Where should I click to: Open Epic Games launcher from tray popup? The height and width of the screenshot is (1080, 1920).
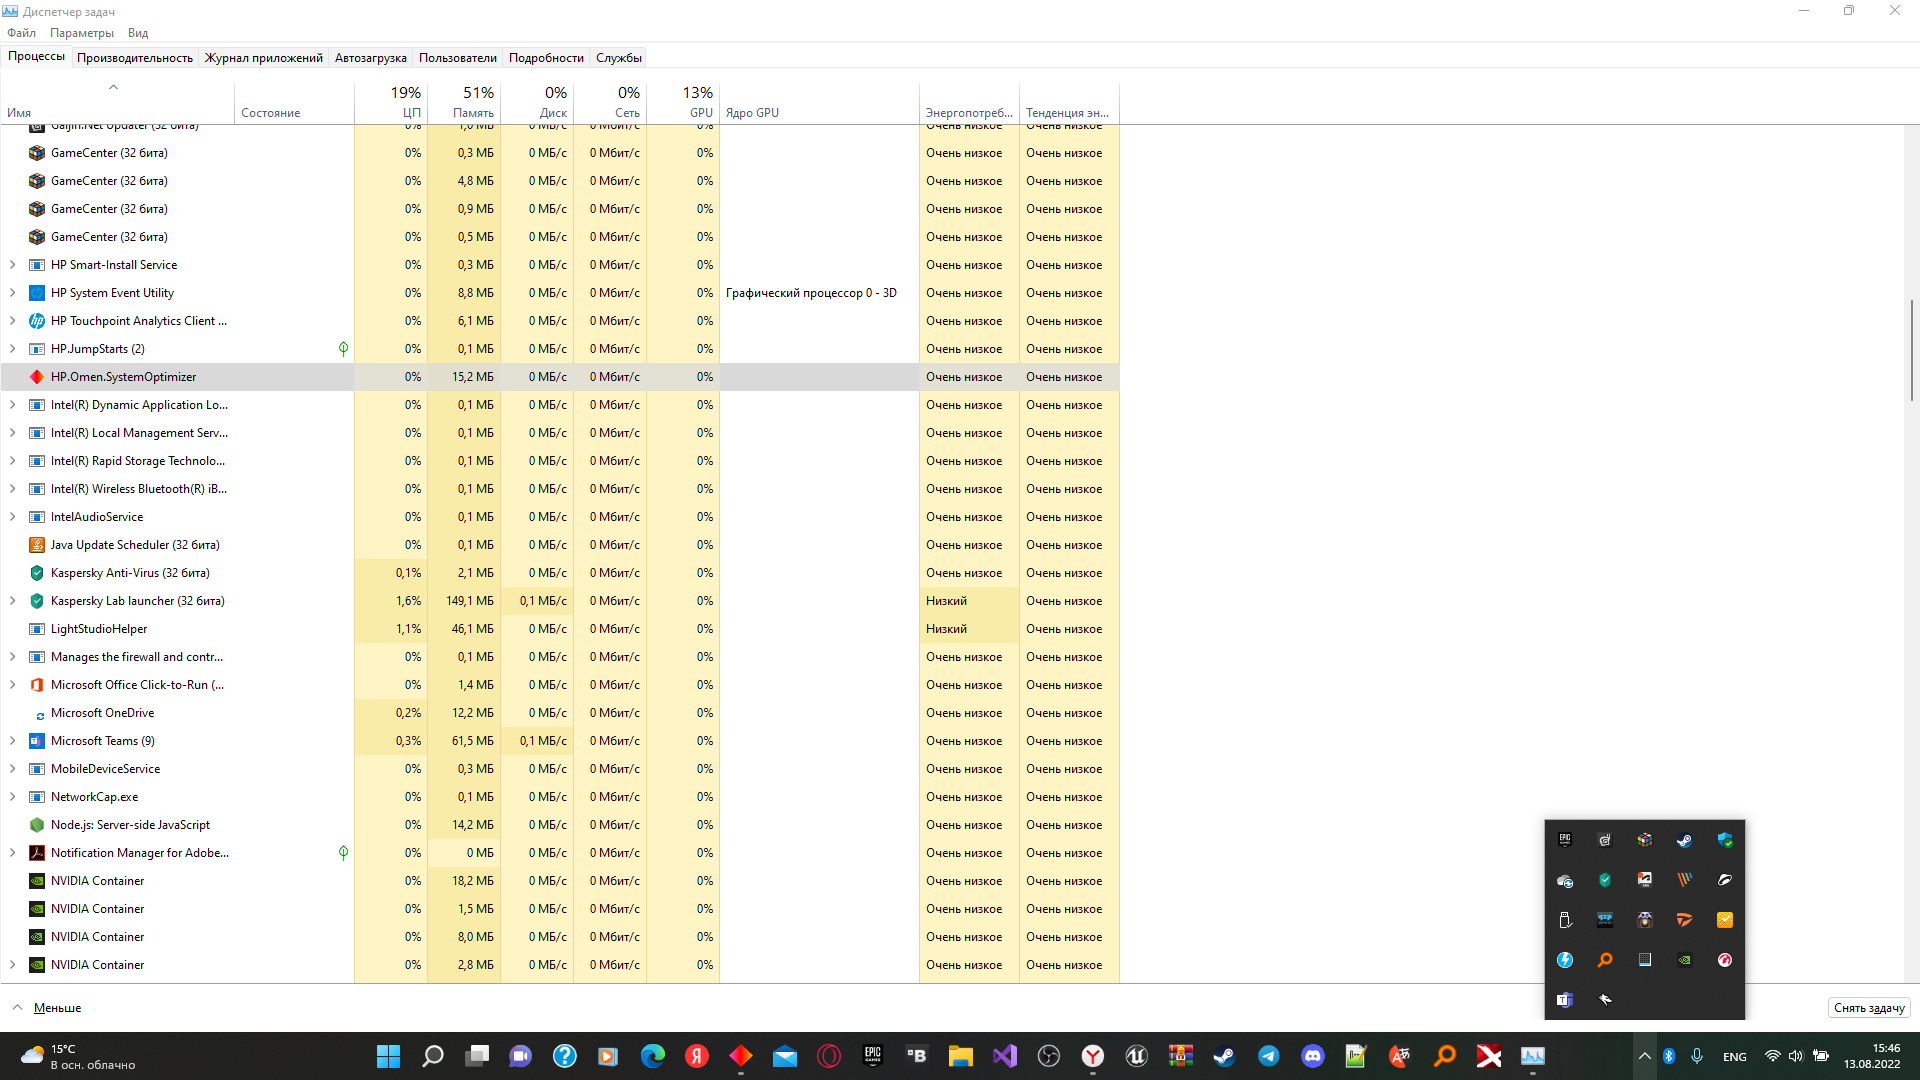(1565, 840)
